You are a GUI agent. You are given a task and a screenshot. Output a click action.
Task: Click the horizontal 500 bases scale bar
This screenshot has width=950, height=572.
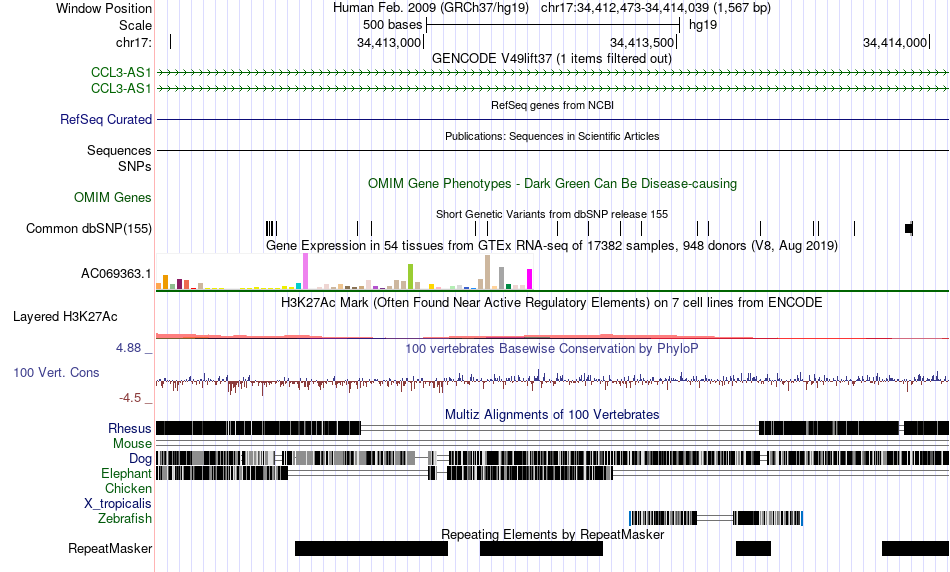pyautogui.click(x=553, y=25)
